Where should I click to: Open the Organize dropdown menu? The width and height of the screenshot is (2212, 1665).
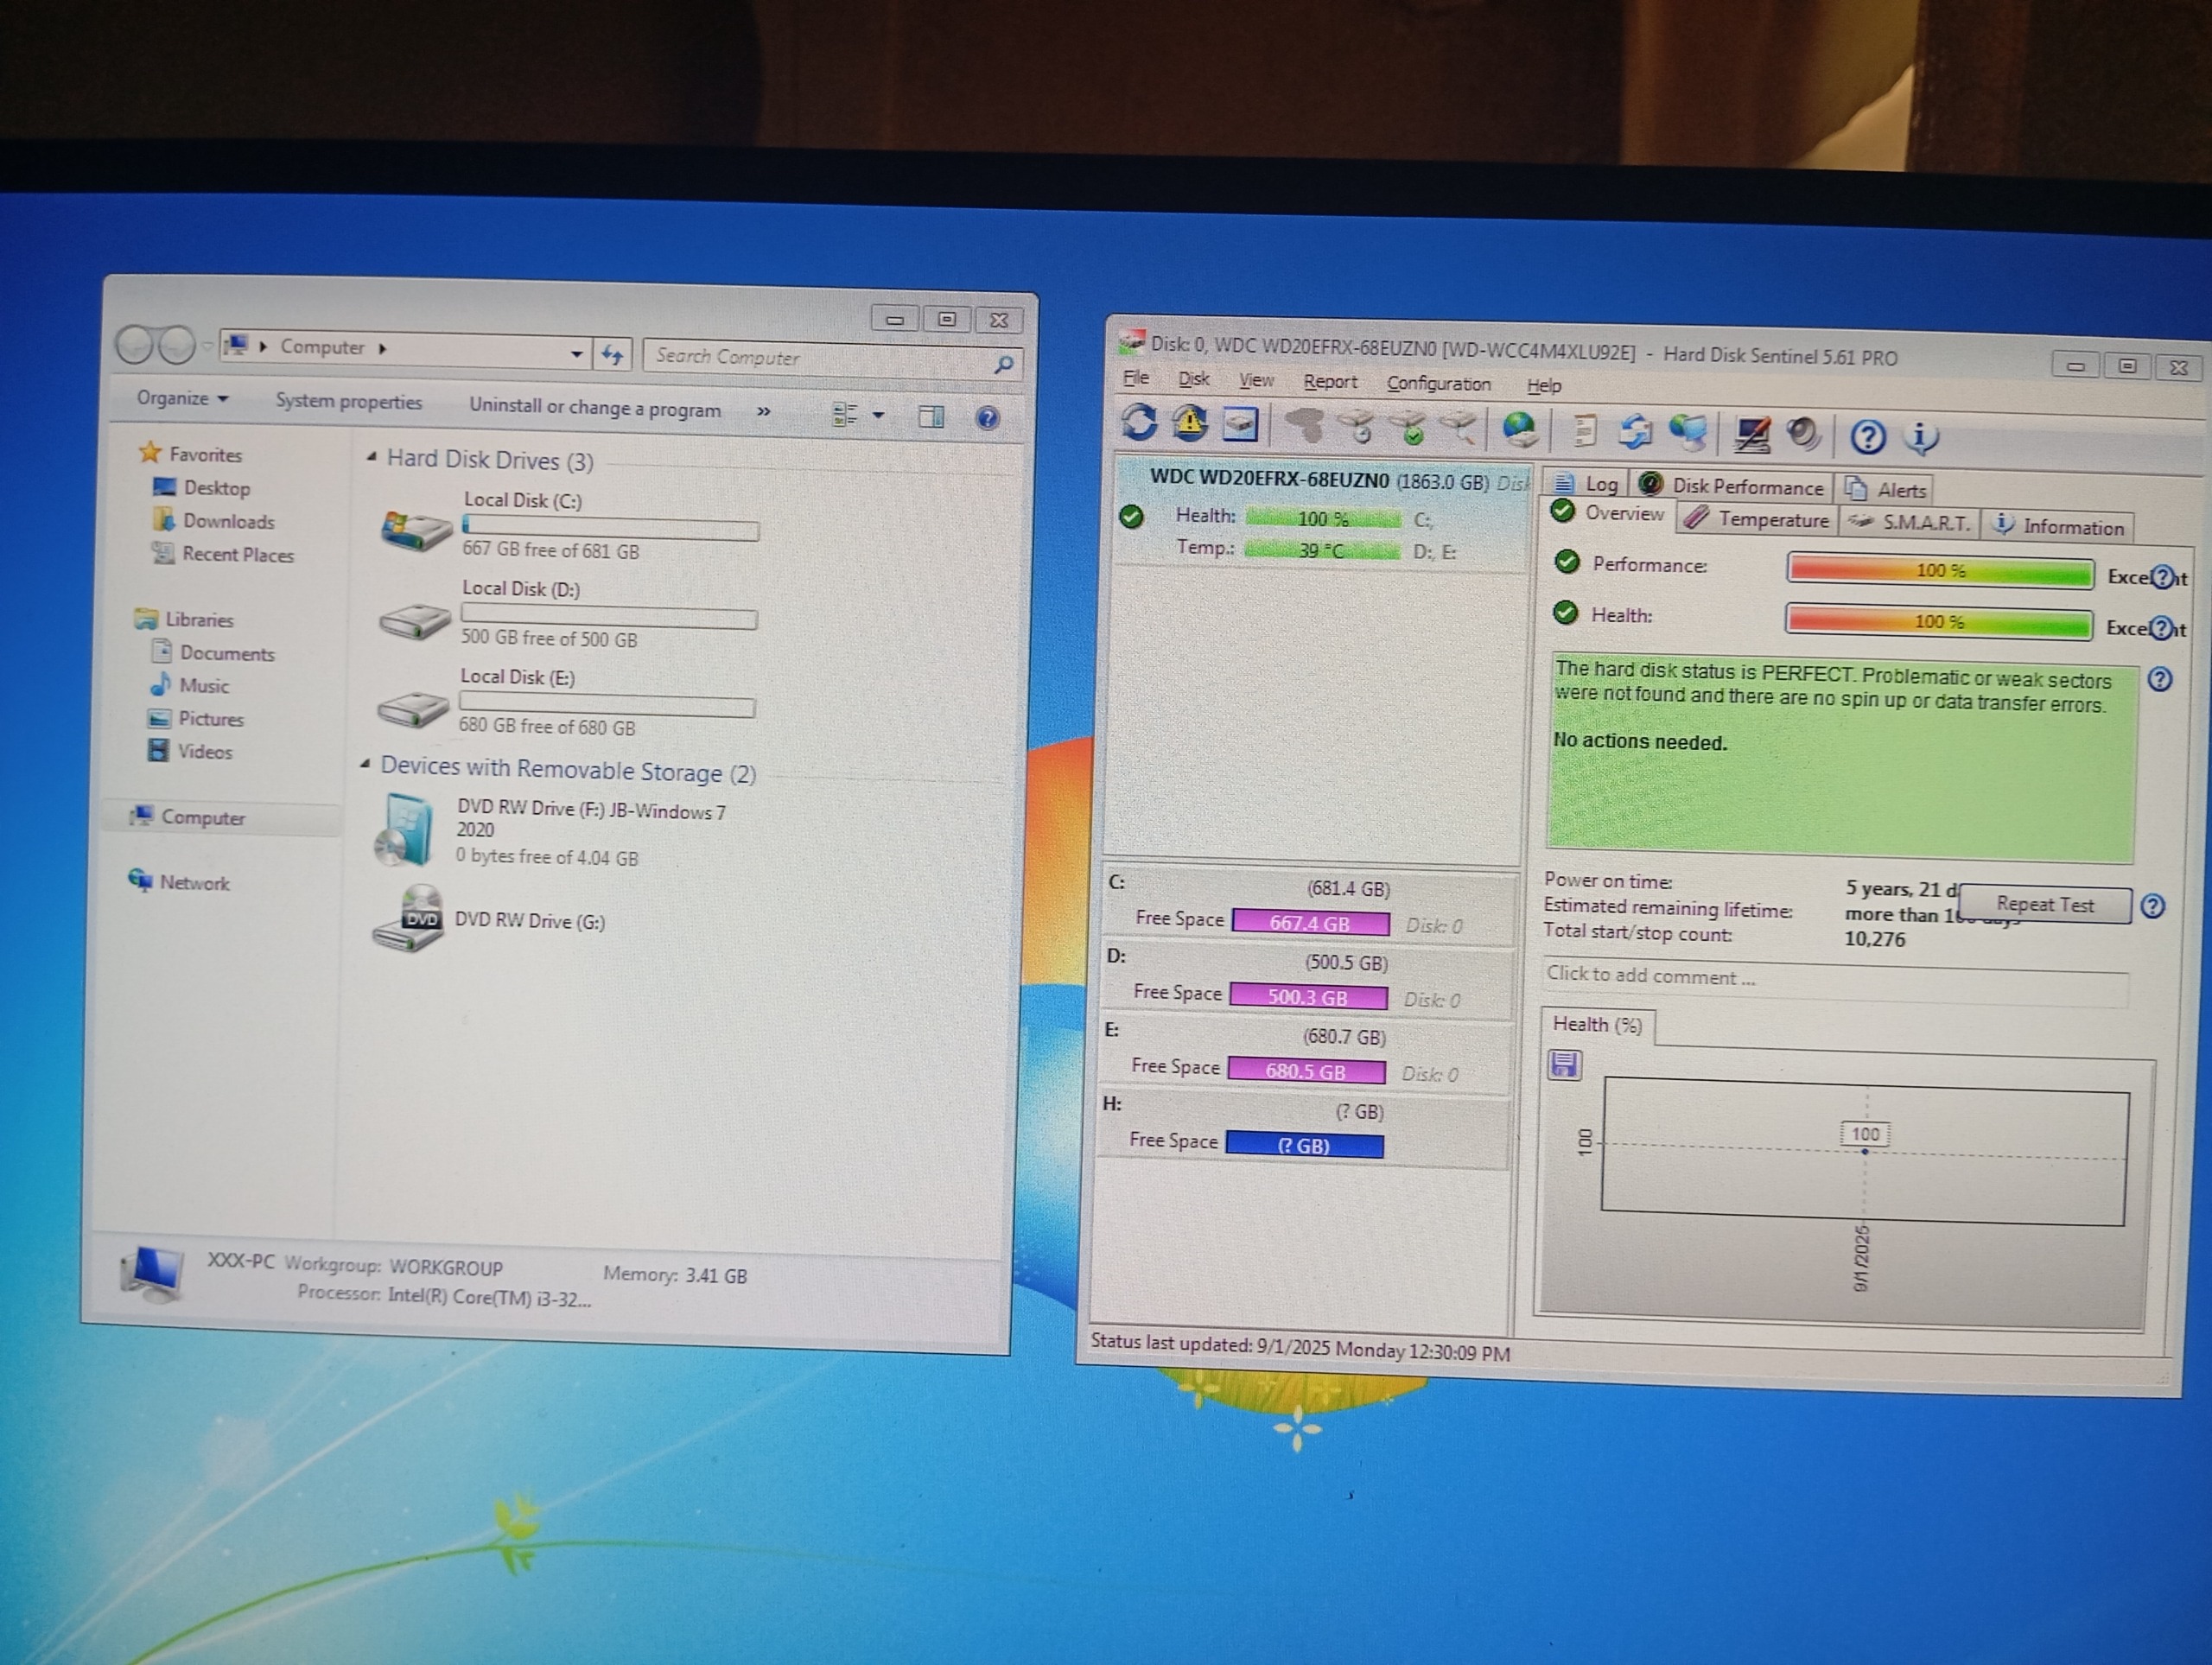pyautogui.click(x=183, y=398)
